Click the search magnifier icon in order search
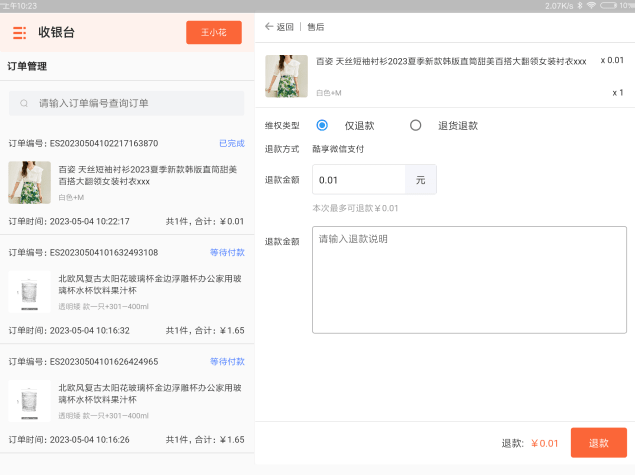635x475 pixels. (x=24, y=103)
